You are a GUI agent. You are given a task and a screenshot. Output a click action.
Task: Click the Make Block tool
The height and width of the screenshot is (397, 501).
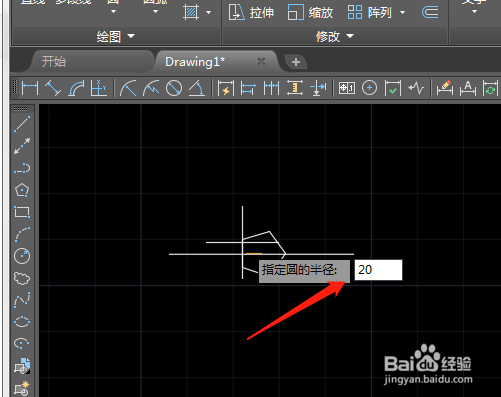pyautogui.click(x=22, y=388)
